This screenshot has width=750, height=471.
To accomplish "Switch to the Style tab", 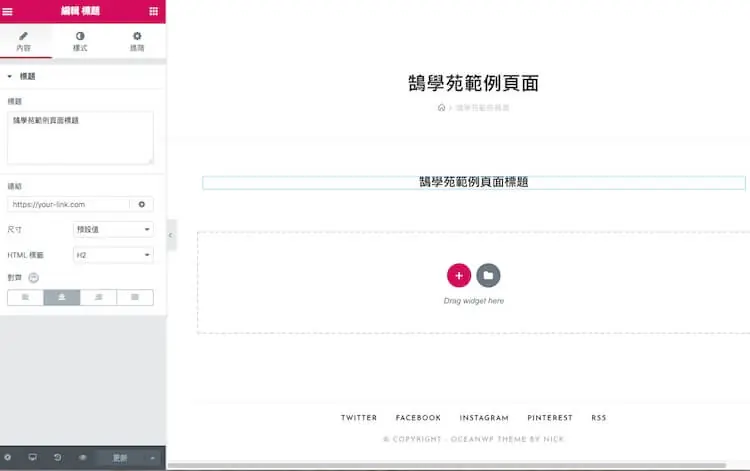I will [x=80, y=42].
